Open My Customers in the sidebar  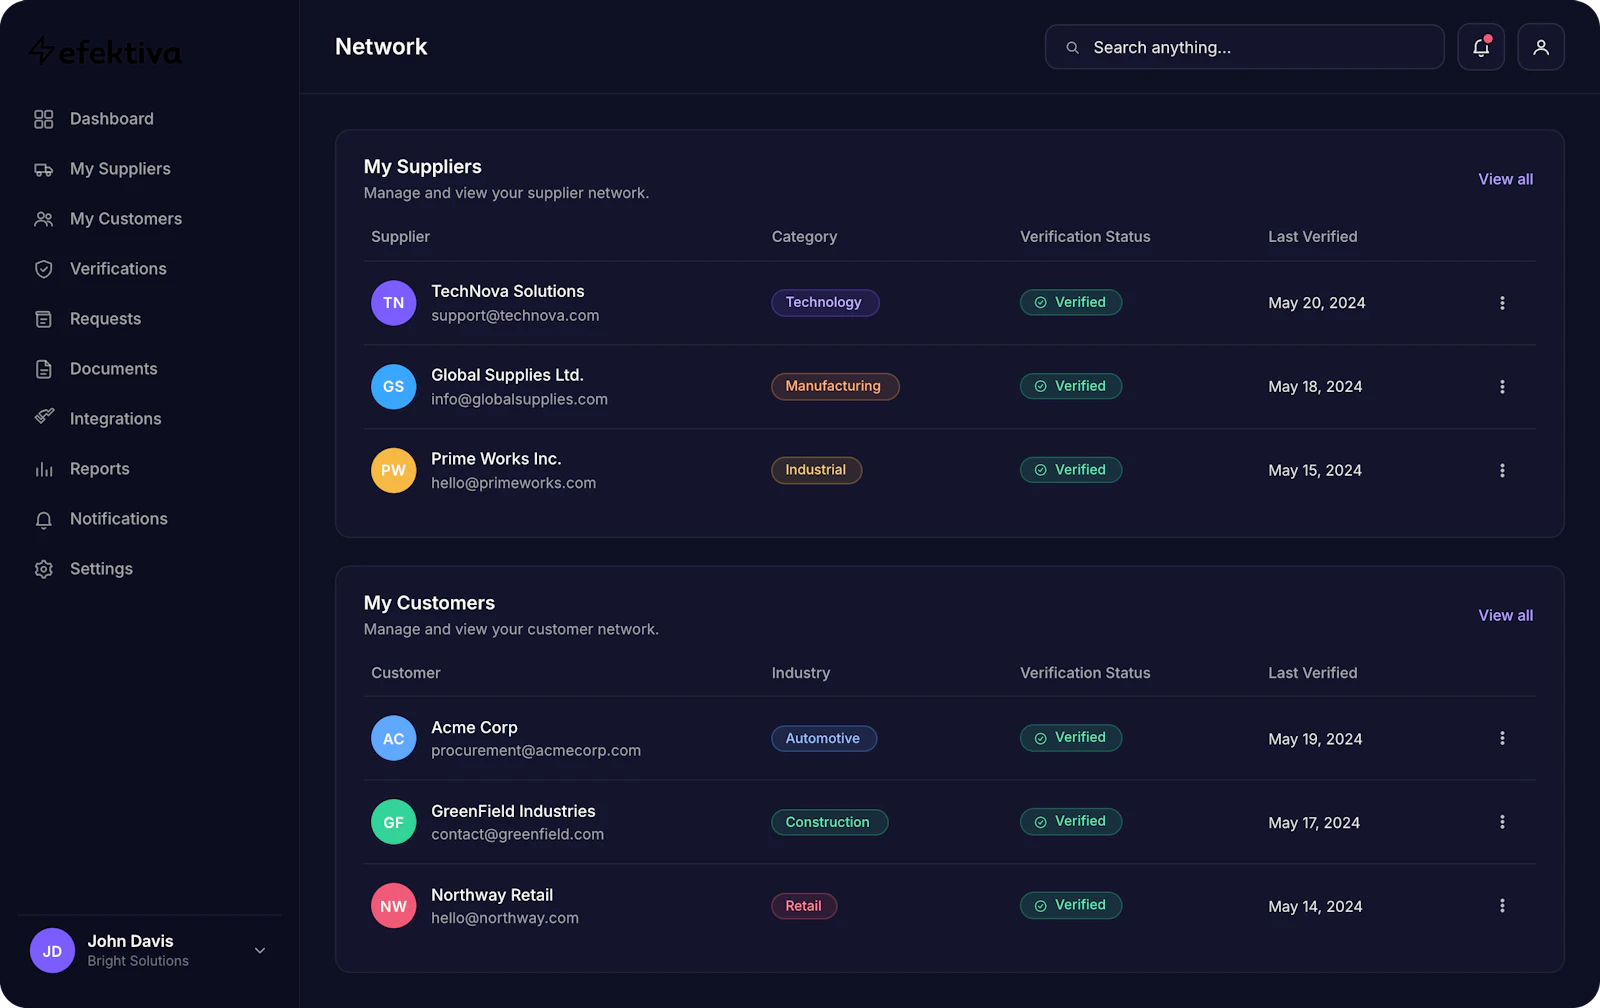[x=126, y=219]
